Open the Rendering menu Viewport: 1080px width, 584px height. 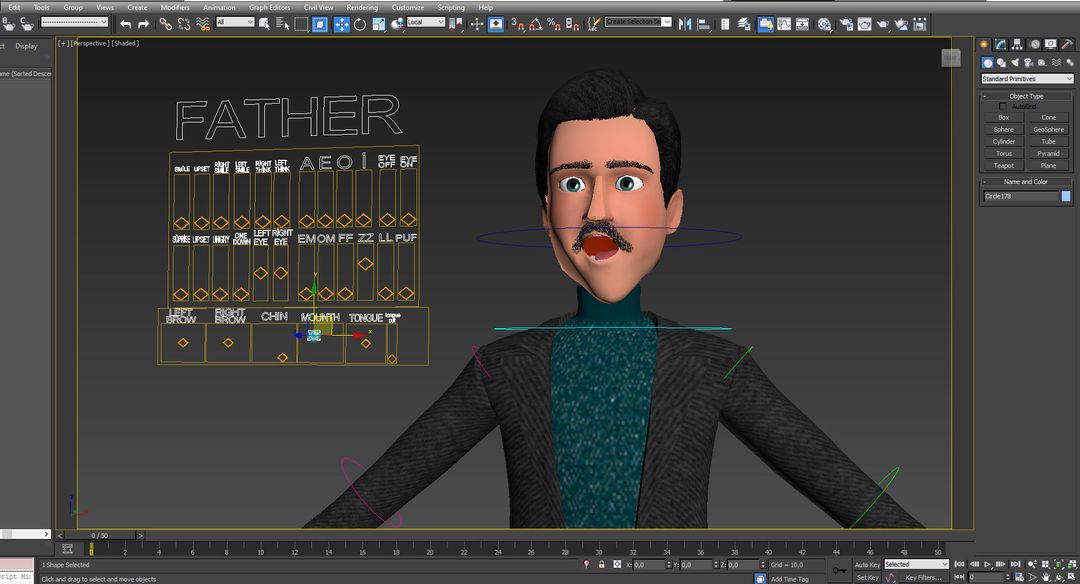click(362, 6)
